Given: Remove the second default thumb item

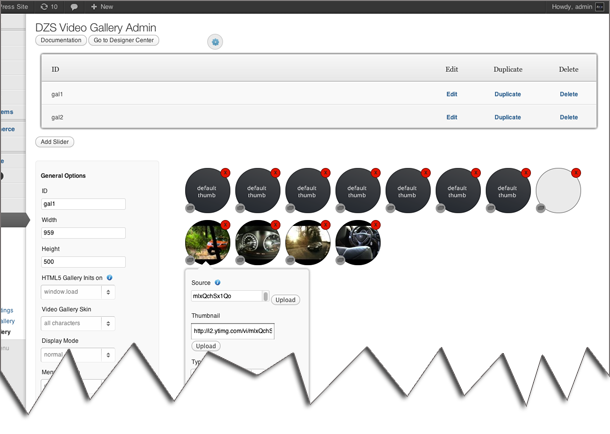Looking at the screenshot, I should [x=275, y=173].
